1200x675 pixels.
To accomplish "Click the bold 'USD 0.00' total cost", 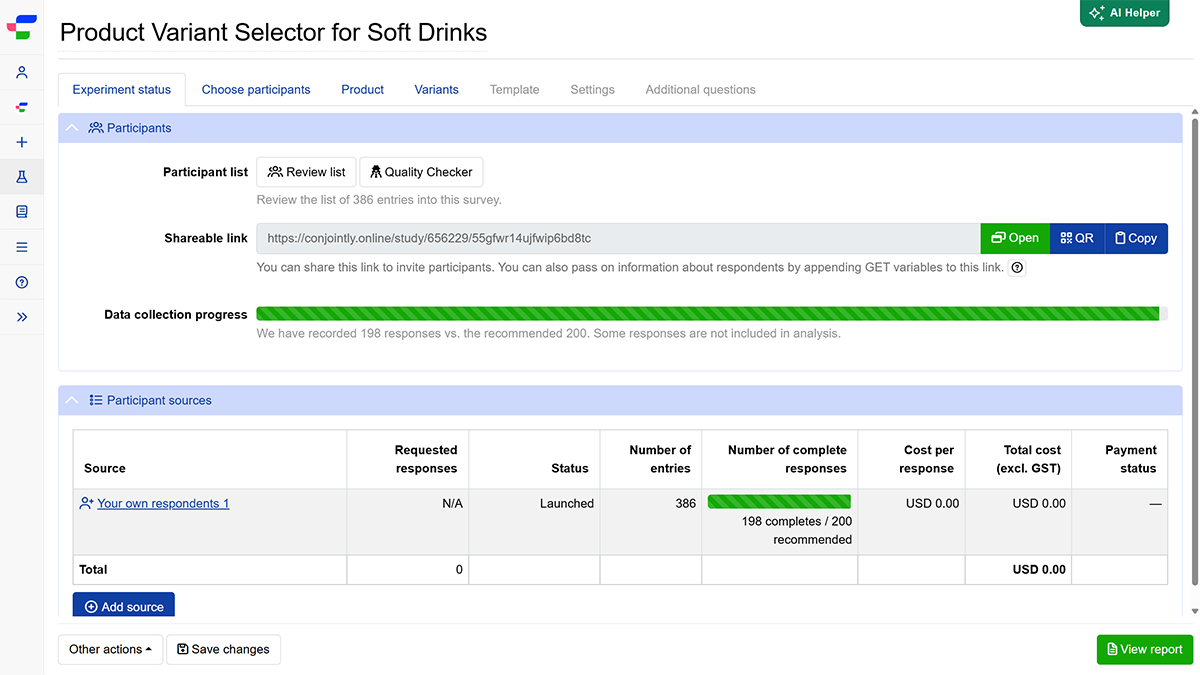I will tap(1039, 569).
